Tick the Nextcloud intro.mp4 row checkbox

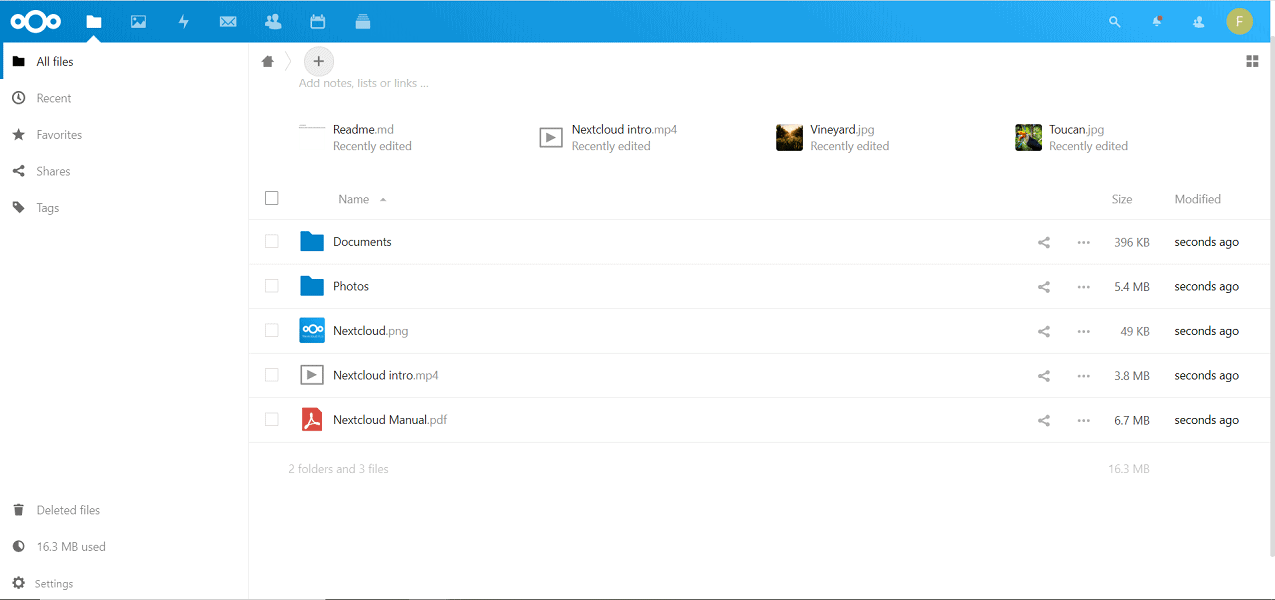[x=272, y=375]
